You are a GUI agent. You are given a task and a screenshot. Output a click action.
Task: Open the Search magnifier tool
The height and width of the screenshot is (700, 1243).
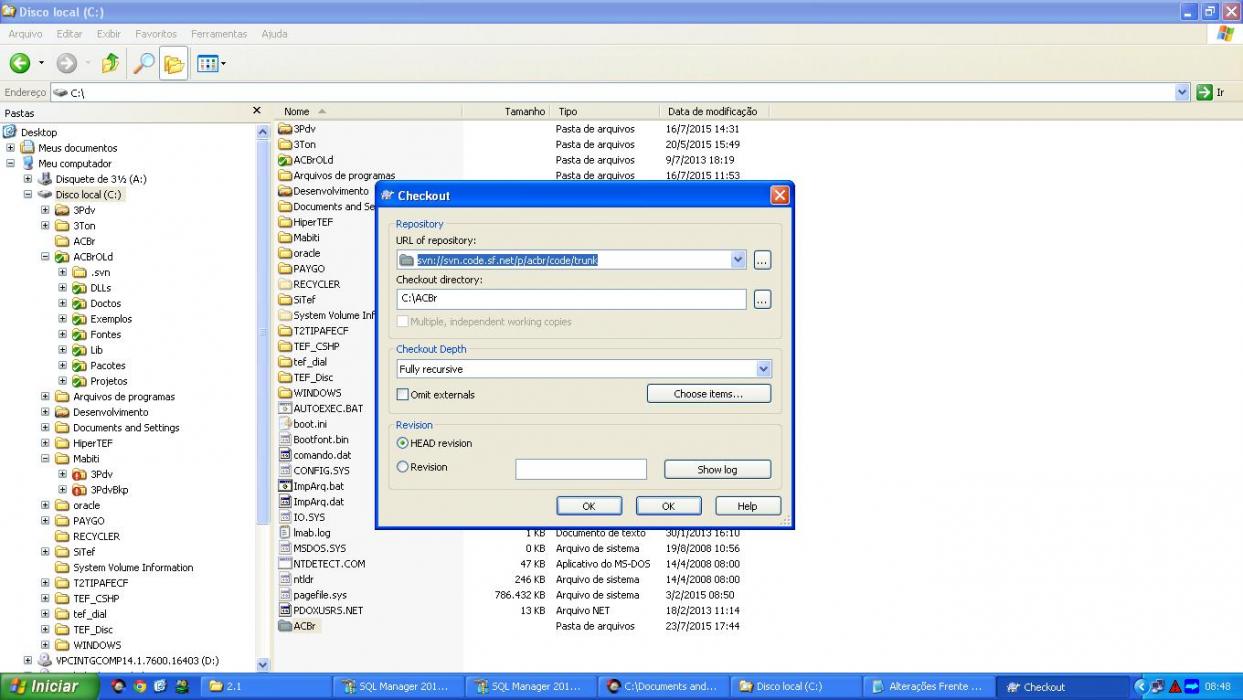click(144, 63)
